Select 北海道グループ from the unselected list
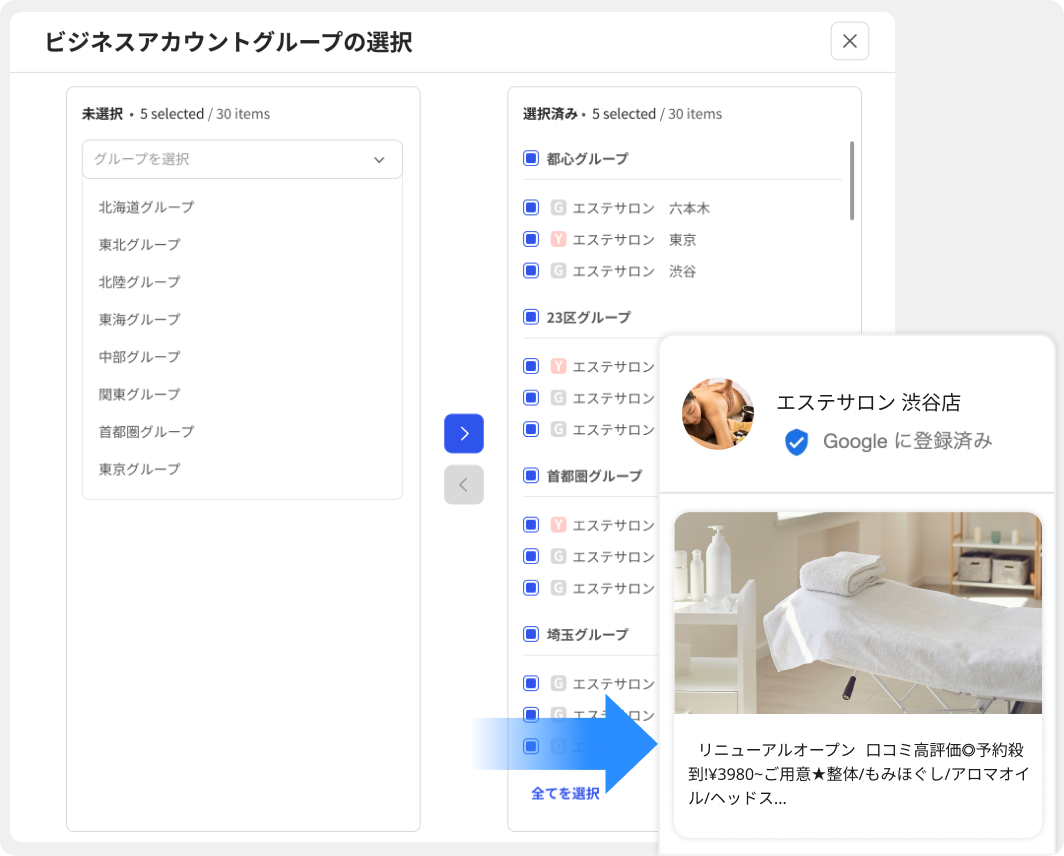Screen dimensions: 1064x856 pyautogui.click(x=148, y=207)
